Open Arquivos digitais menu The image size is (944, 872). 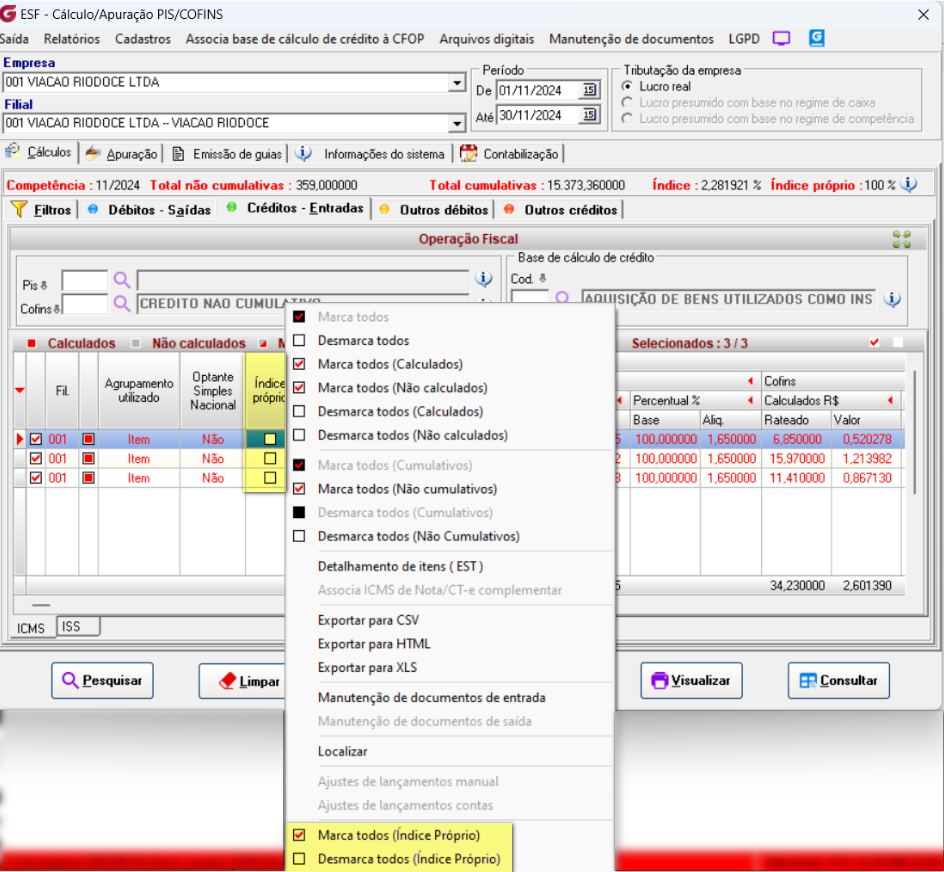point(486,39)
